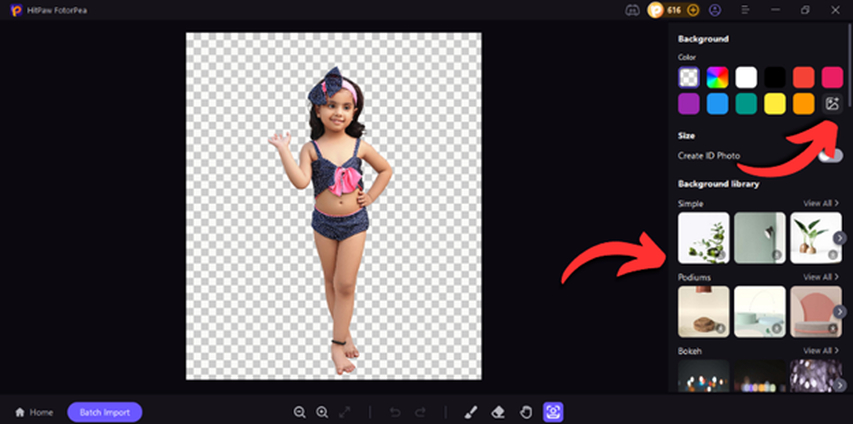The height and width of the screenshot is (424, 853).
Task: Choose the black background color
Action: click(x=775, y=77)
